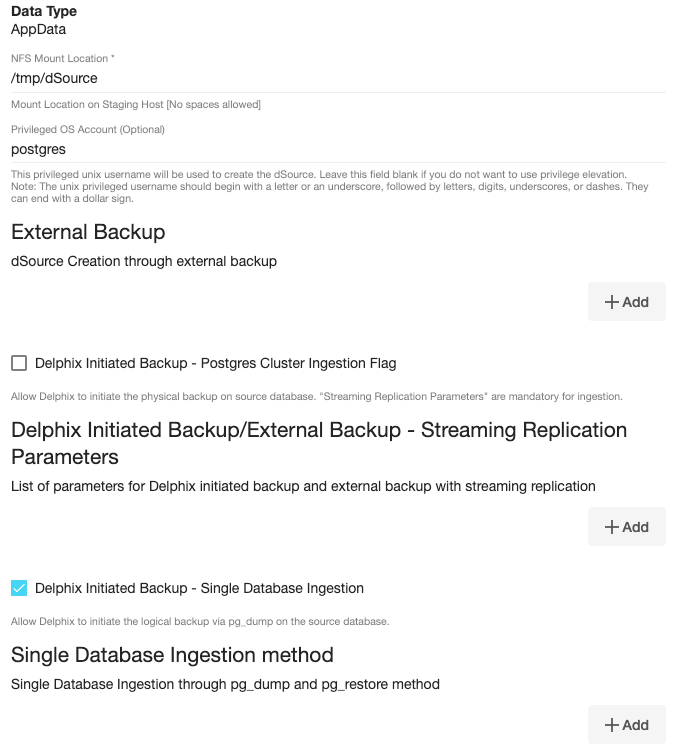Add a new External Backup entry

627,302
